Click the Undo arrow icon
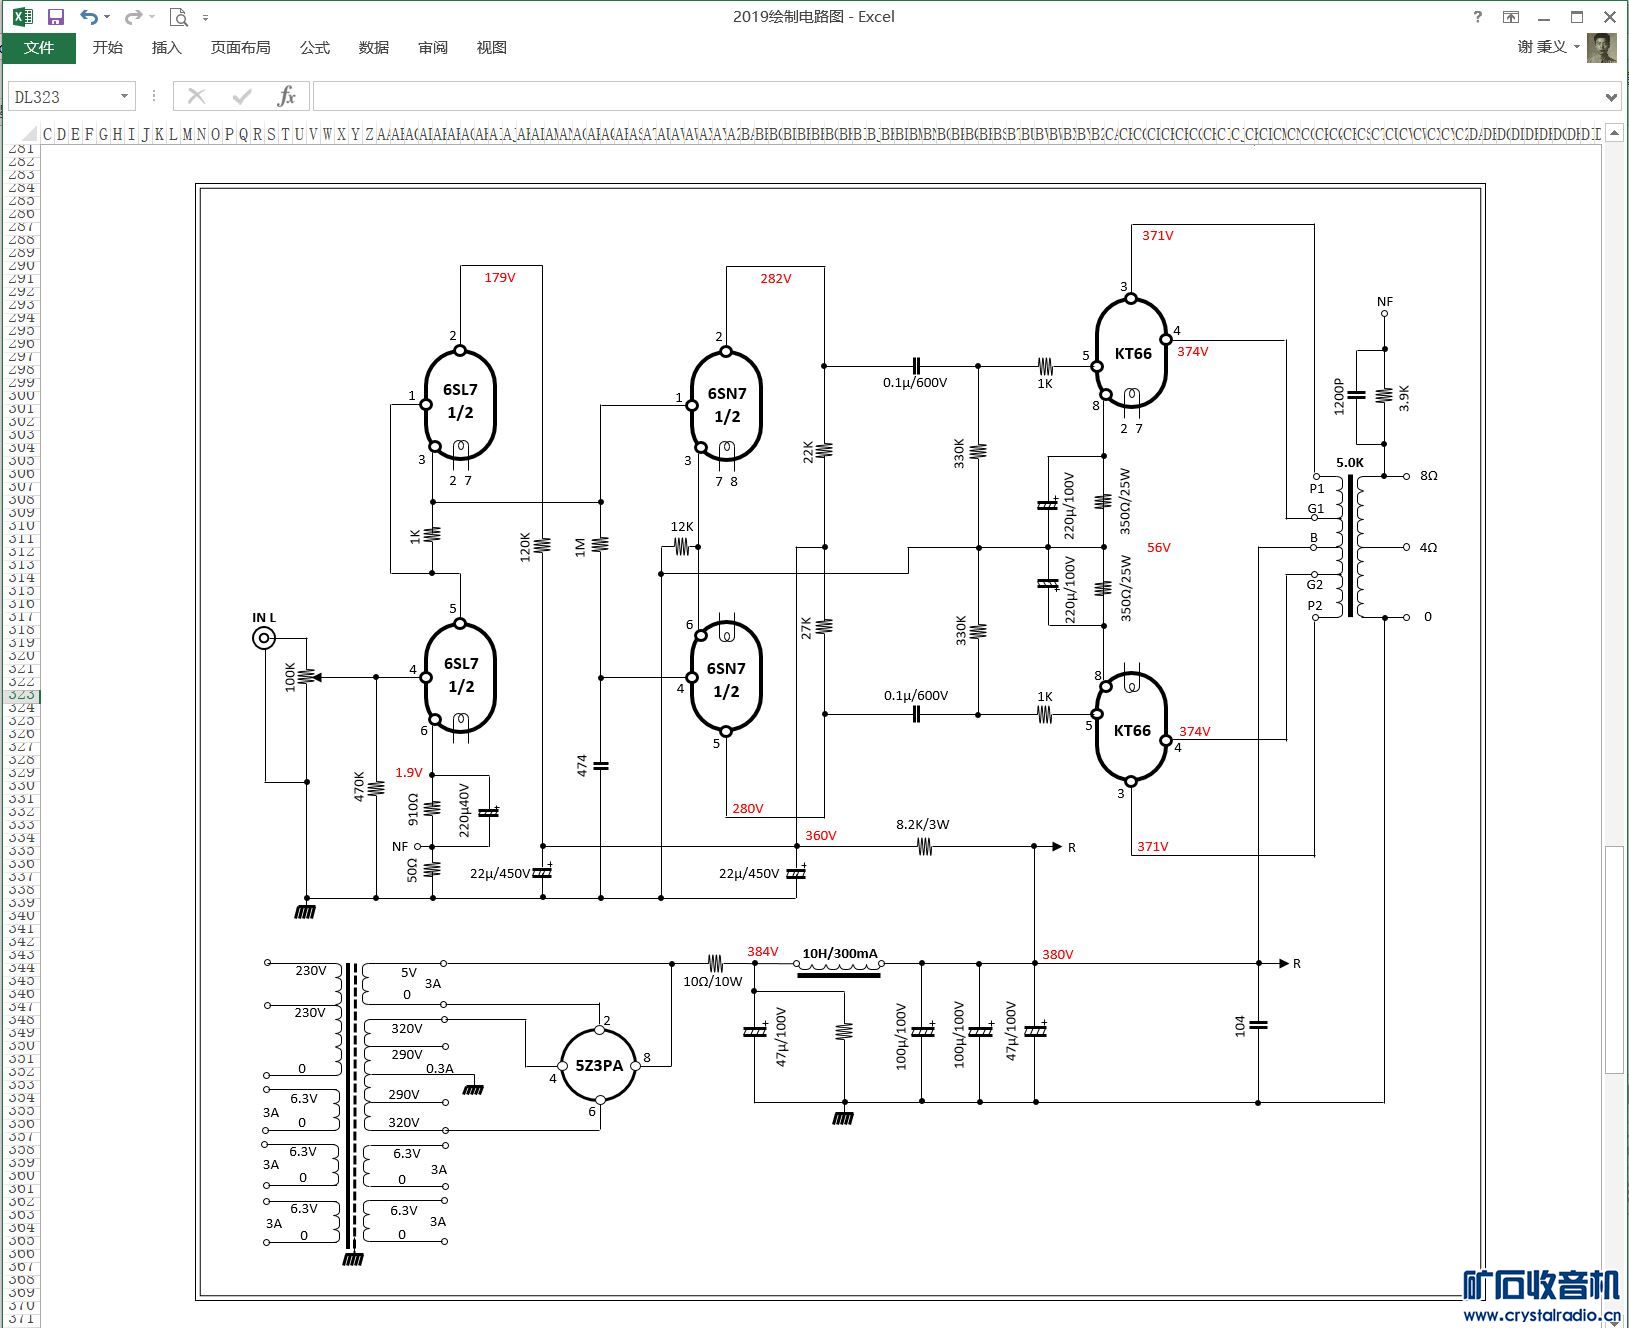The height and width of the screenshot is (1328, 1629). tap(89, 17)
